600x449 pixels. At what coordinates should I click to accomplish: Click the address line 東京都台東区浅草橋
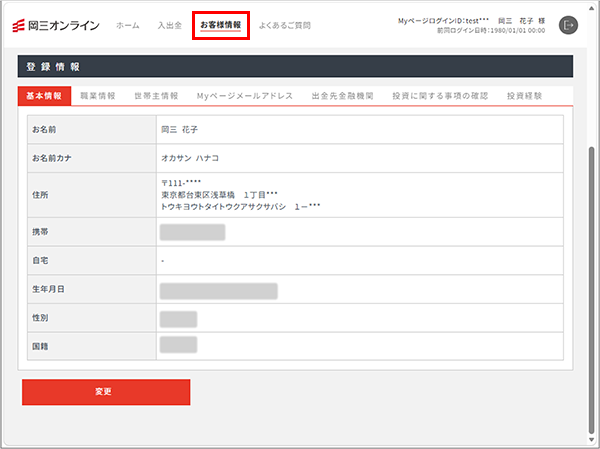[219, 195]
